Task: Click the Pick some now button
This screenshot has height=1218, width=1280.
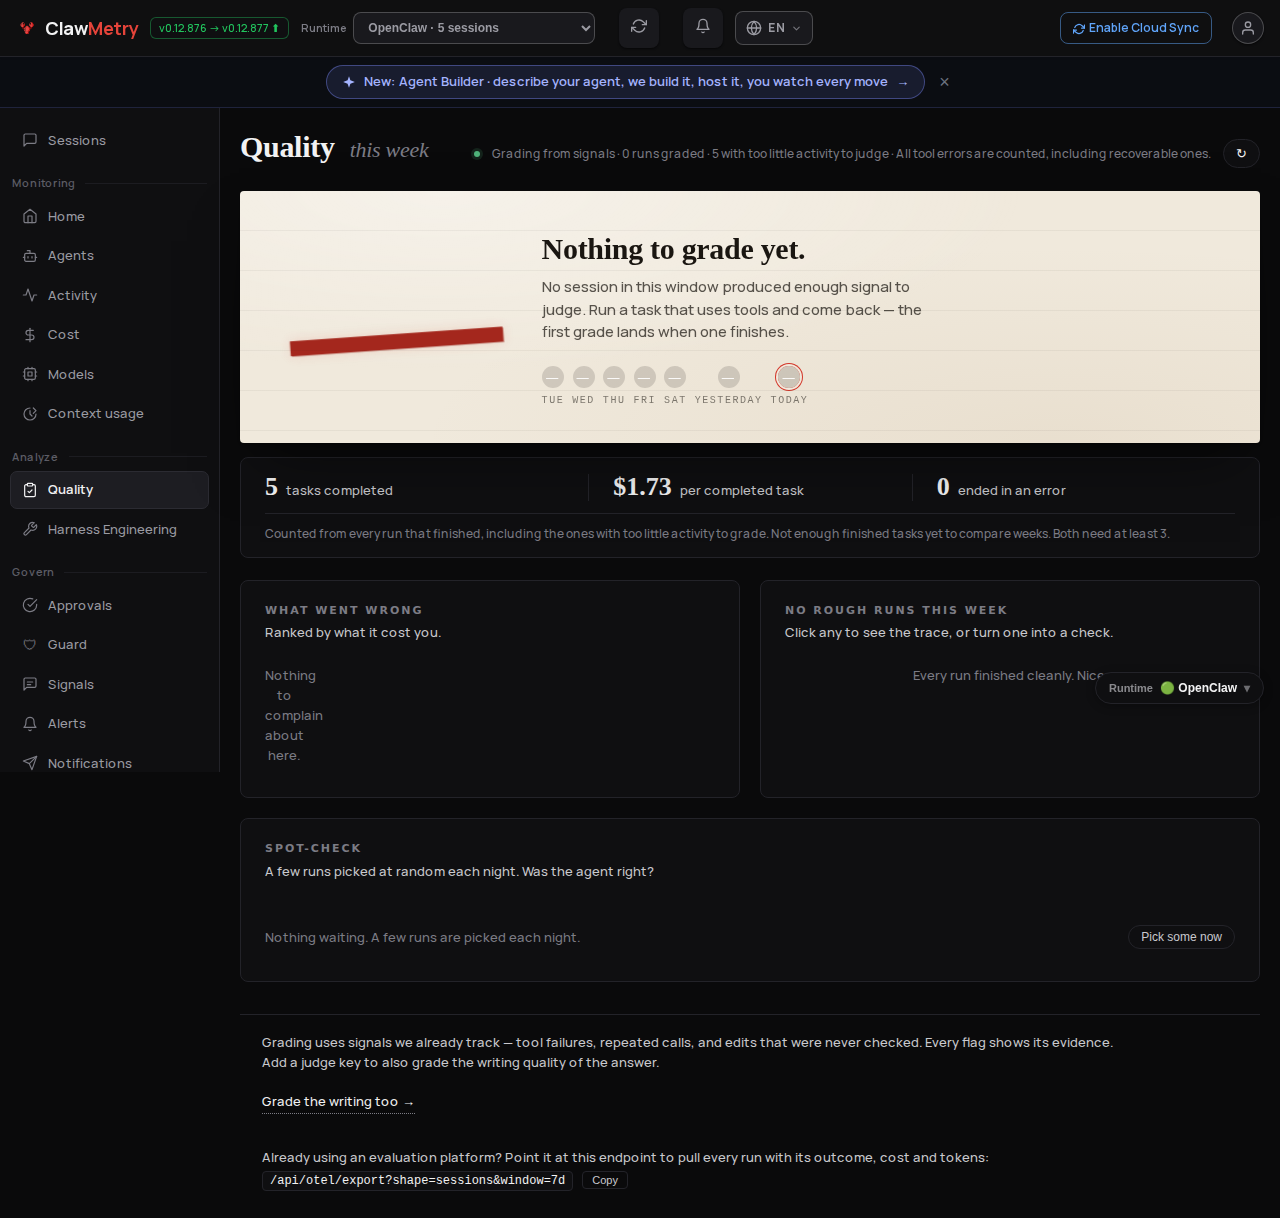Action: pos(1181,937)
